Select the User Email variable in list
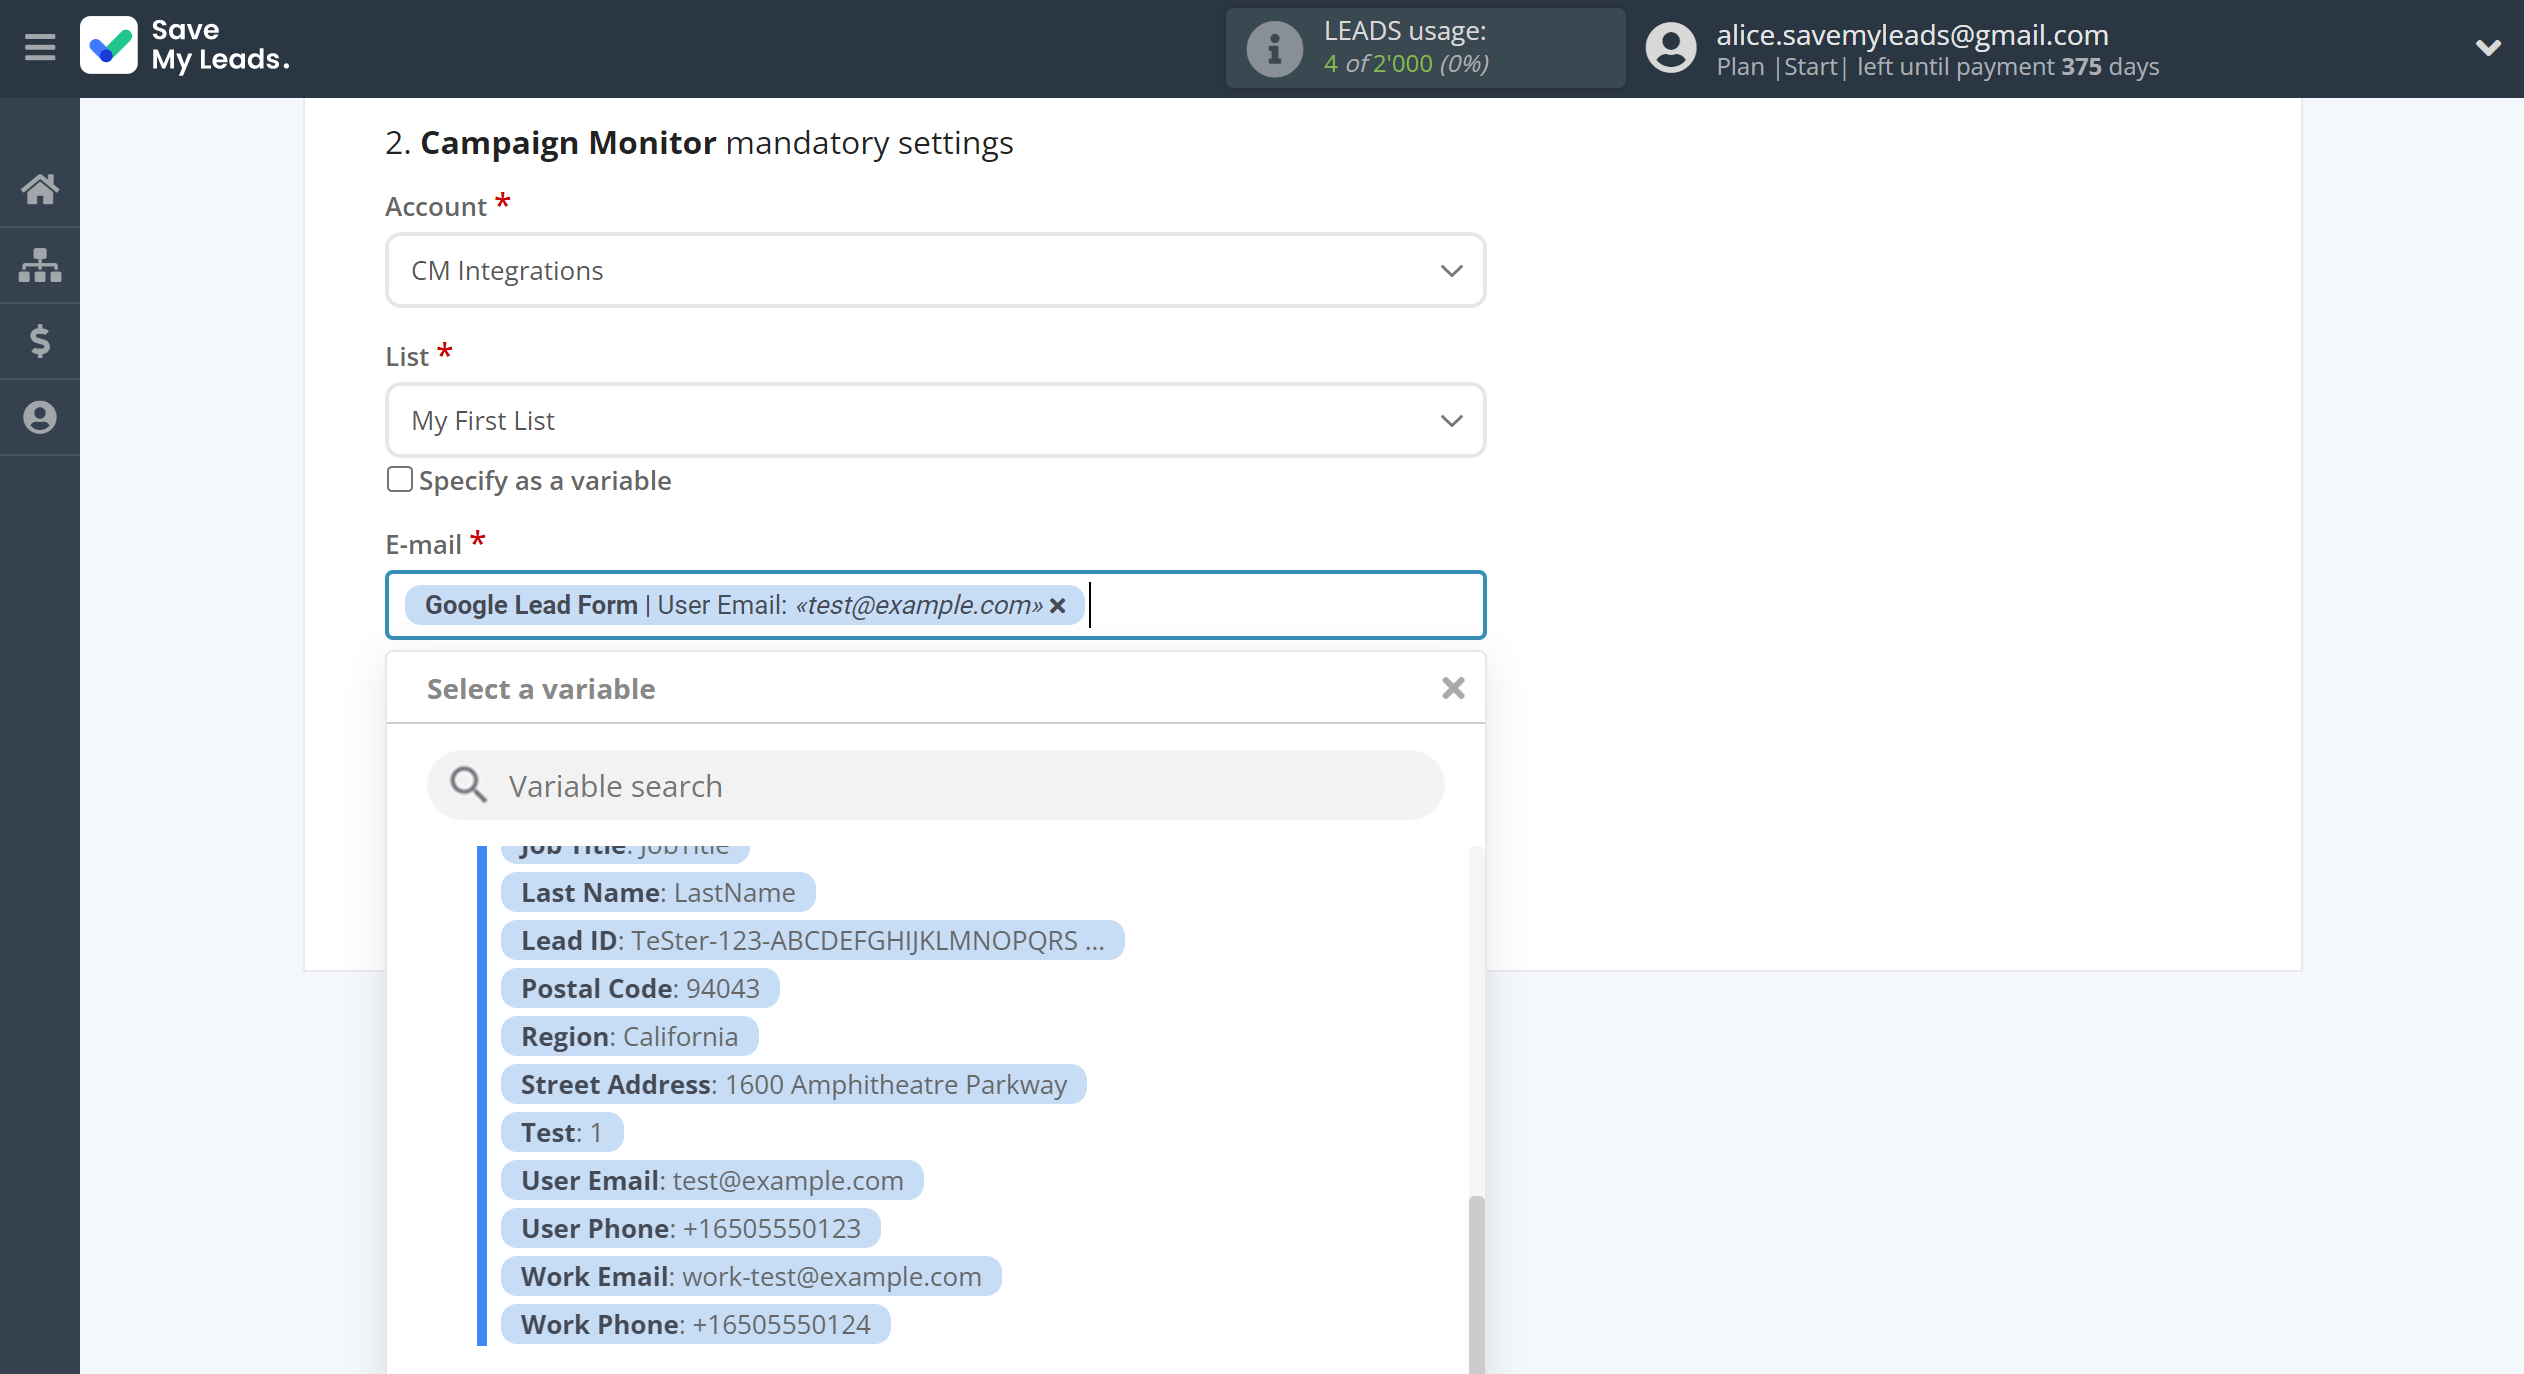Image resolution: width=2524 pixels, height=1374 pixels. [712, 1181]
